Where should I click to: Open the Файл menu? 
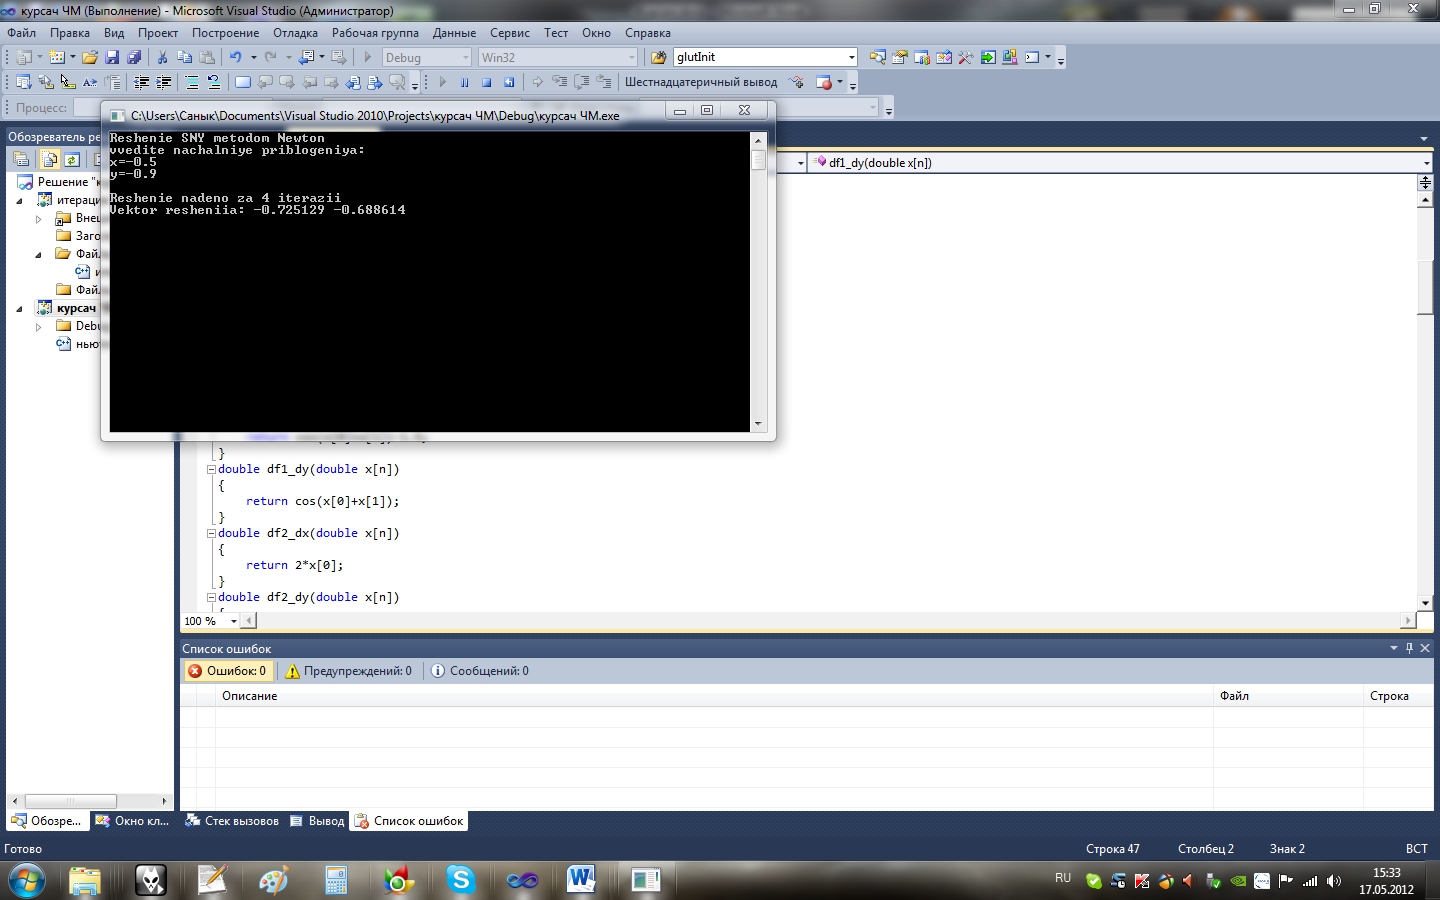click(21, 33)
